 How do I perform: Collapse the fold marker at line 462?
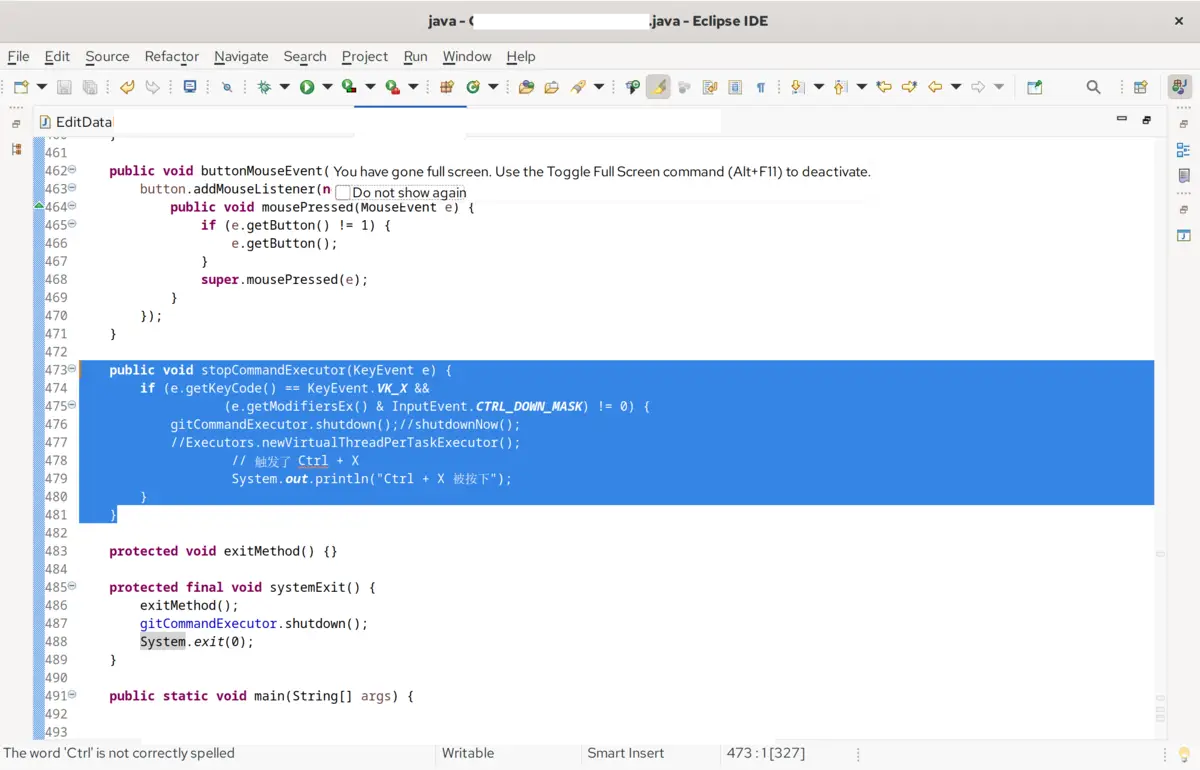pos(72,170)
